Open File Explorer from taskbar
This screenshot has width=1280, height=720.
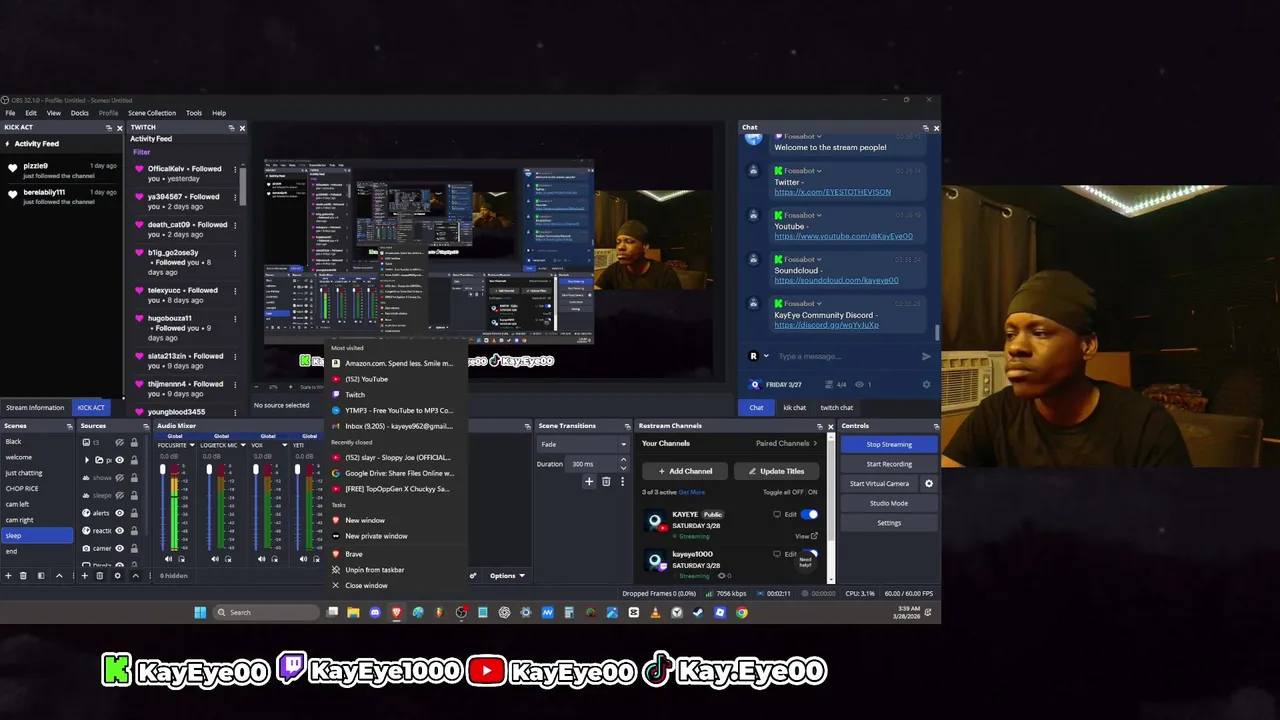tap(353, 612)
